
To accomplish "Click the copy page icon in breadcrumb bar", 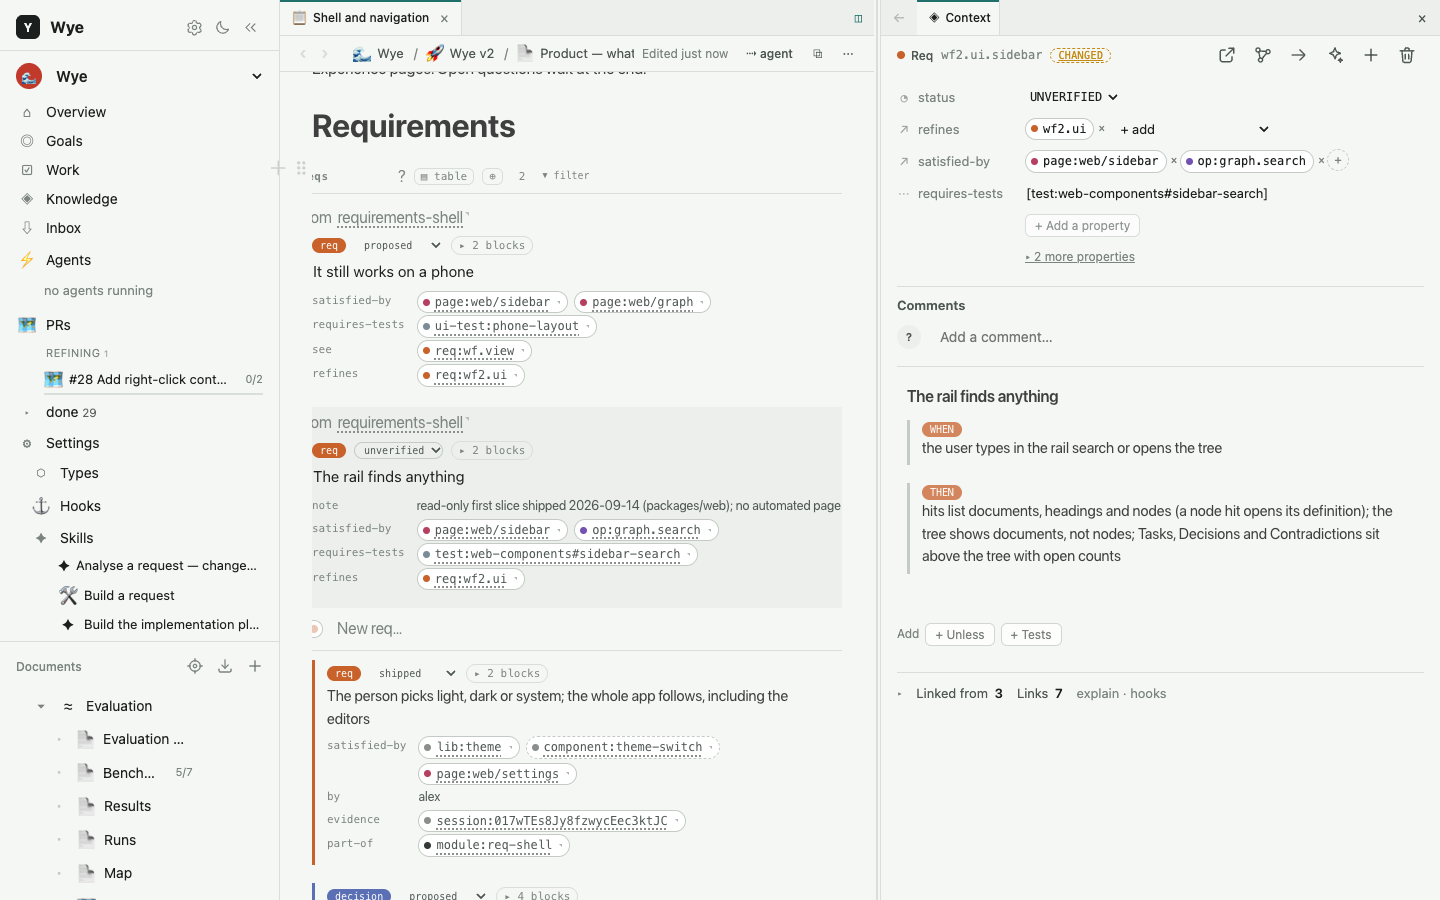I will point(818,54).
